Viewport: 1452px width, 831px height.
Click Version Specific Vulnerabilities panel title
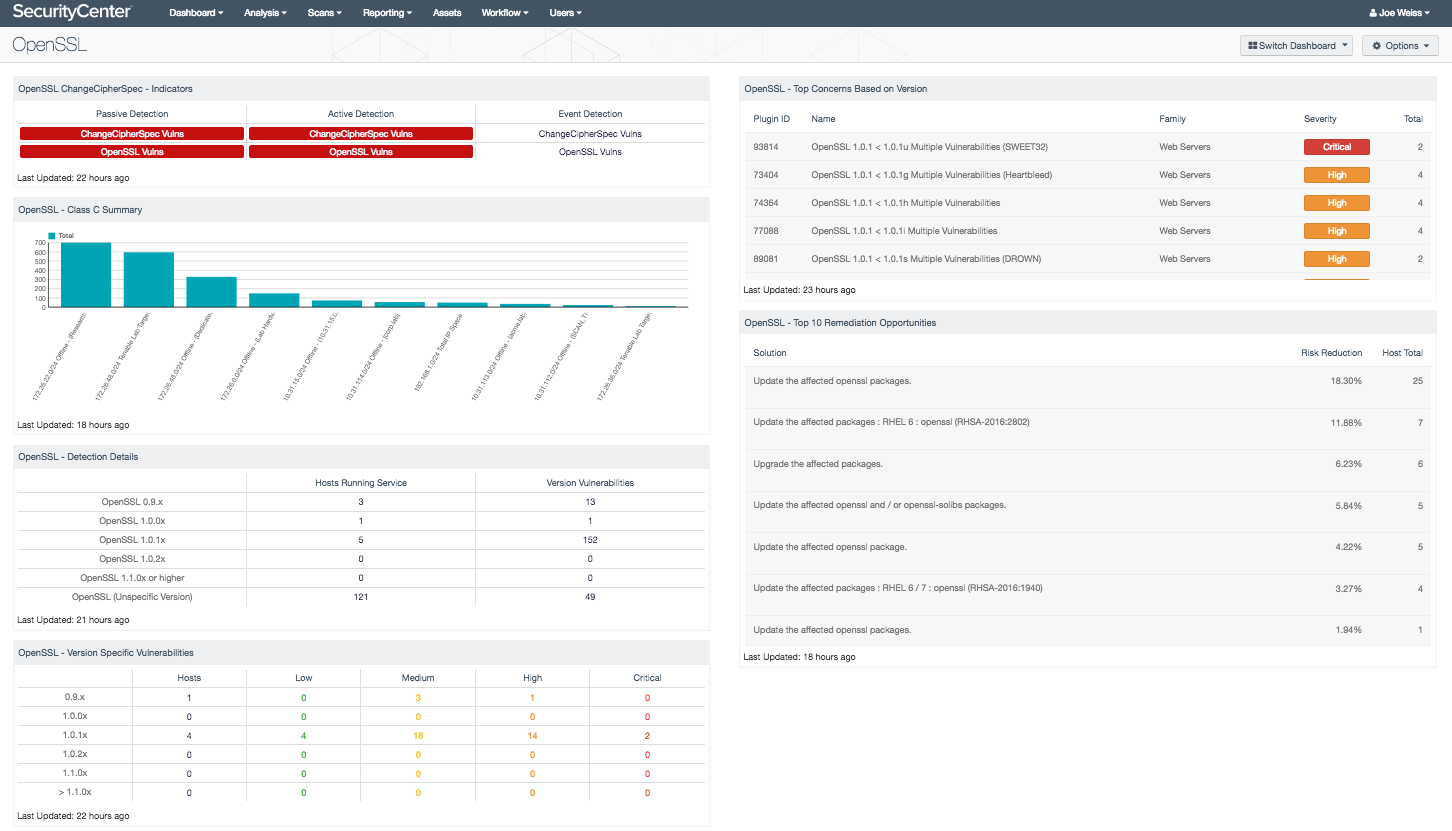click(x=106, y=653)
